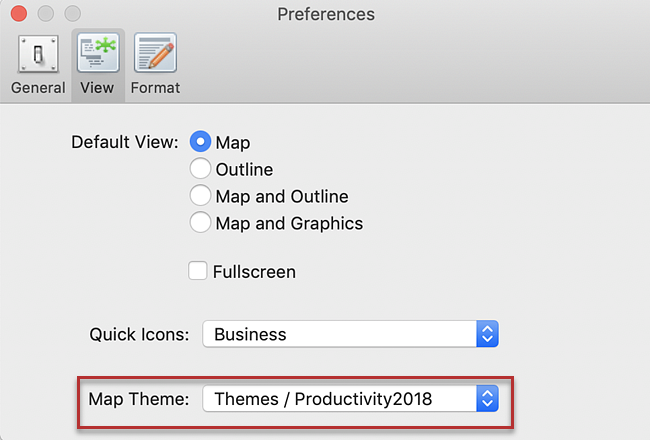Enable the Fullscreen checkbox

click(198, 271)
